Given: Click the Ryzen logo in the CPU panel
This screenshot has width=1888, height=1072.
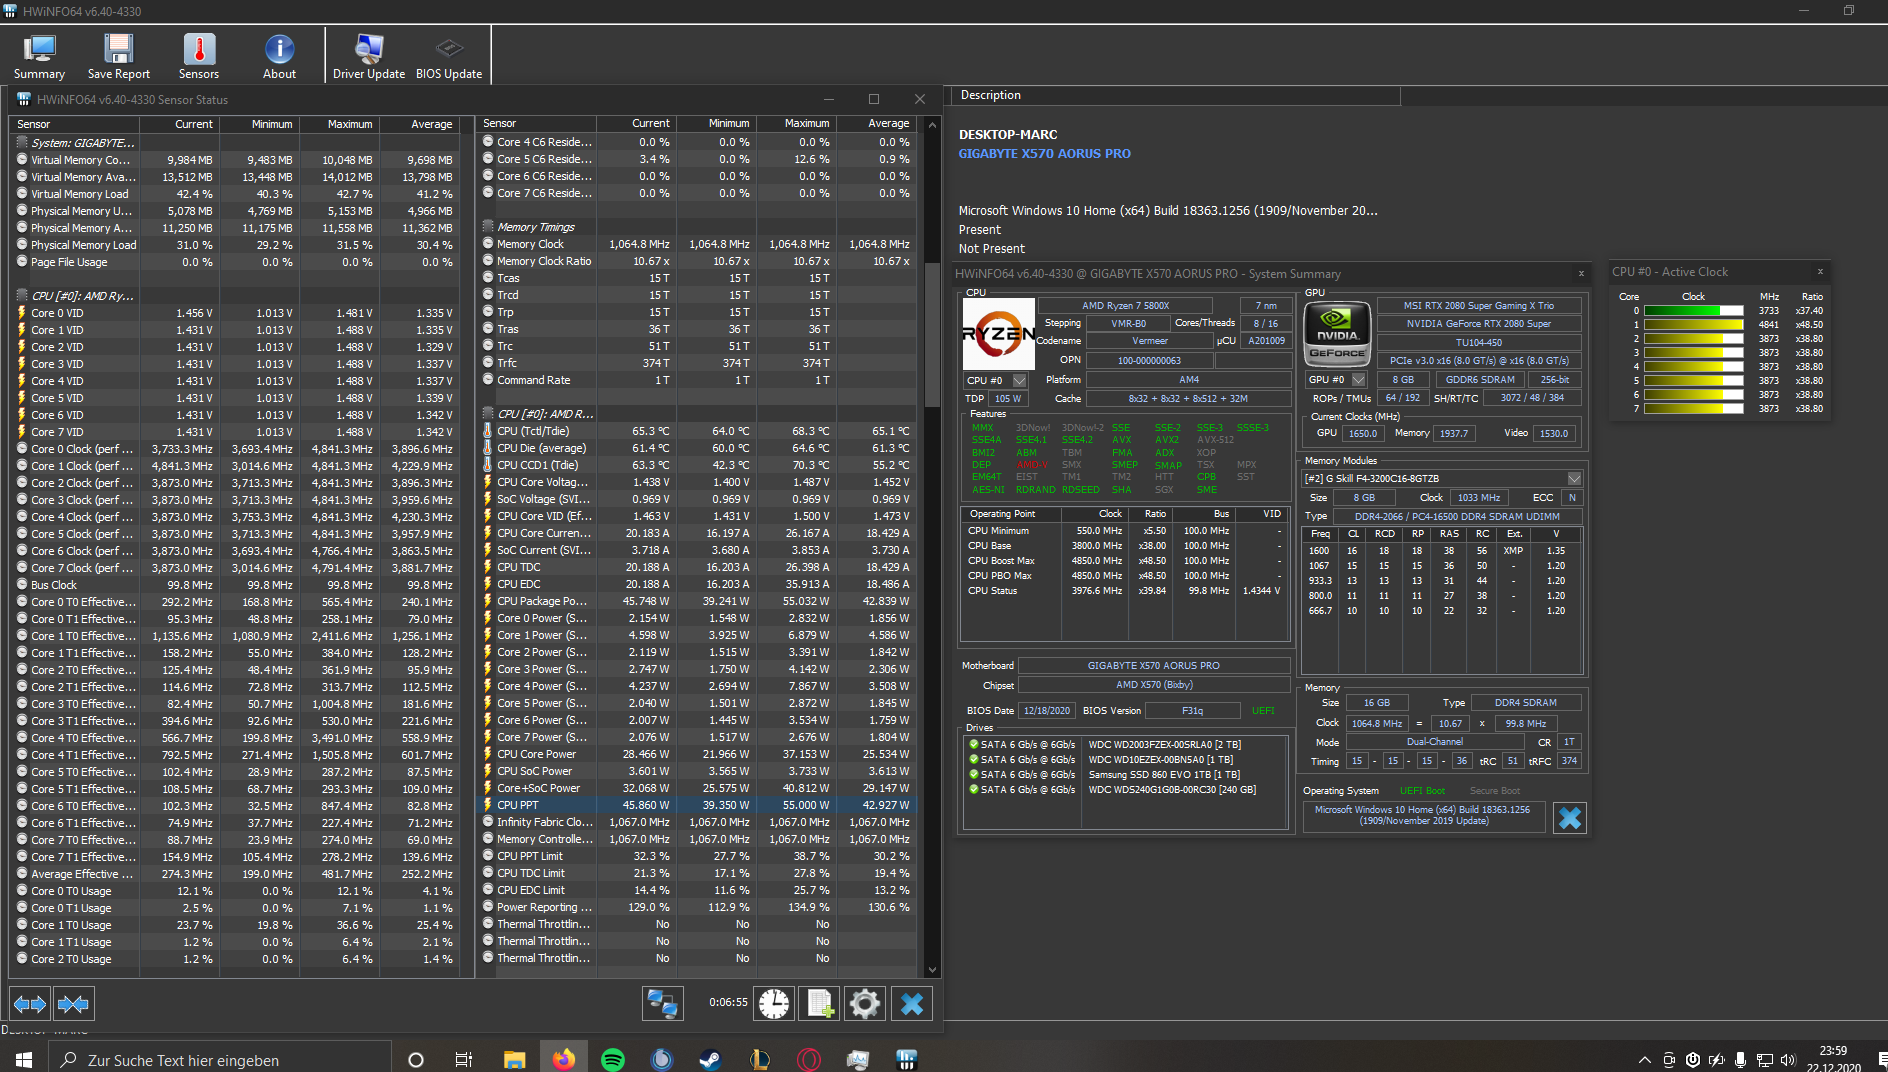Looking at the screenshot, I should coord(998,334).
